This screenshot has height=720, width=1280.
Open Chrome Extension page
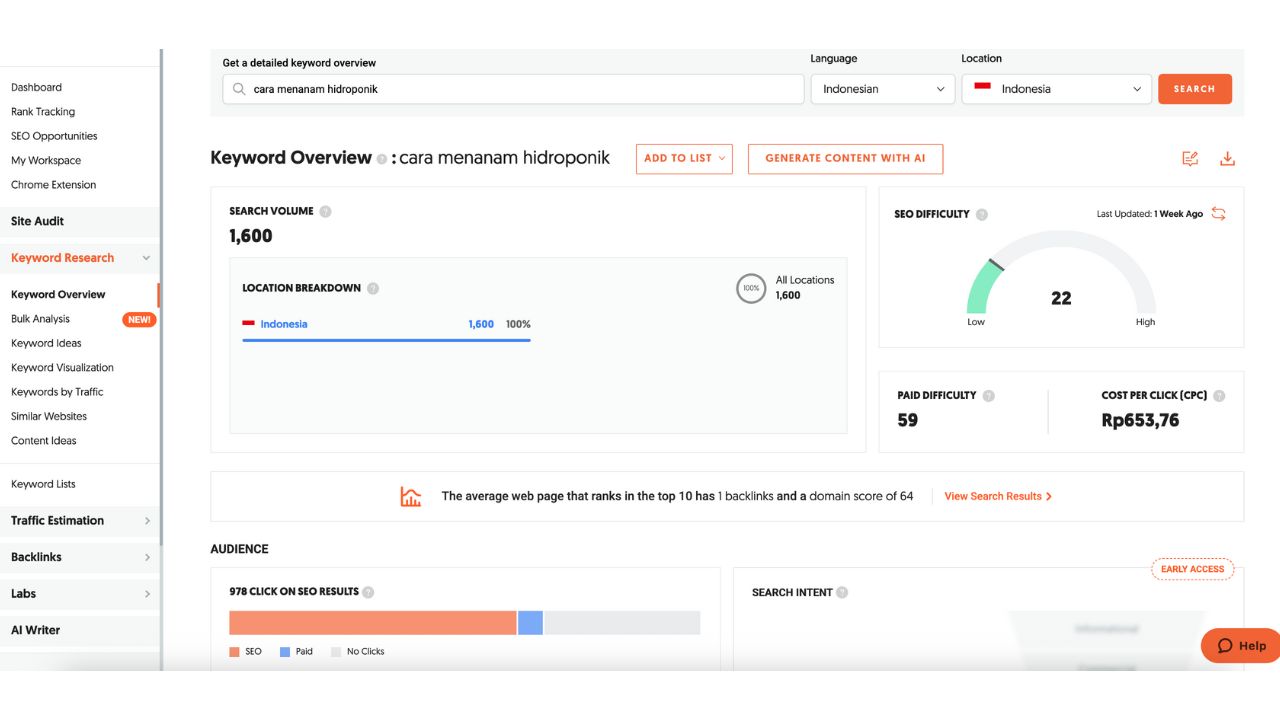(x=54, y=185)
